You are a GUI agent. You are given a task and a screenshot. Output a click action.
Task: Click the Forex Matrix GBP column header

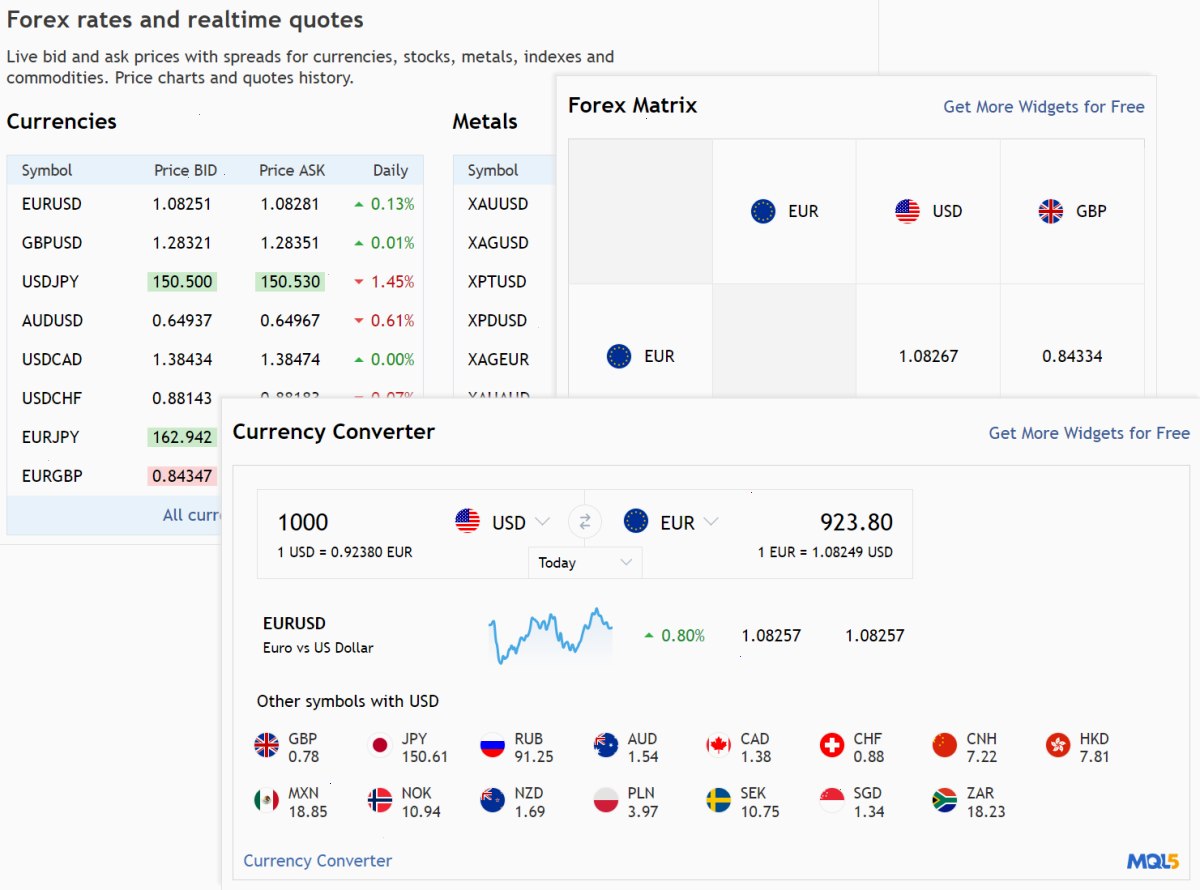[1071, 211]
